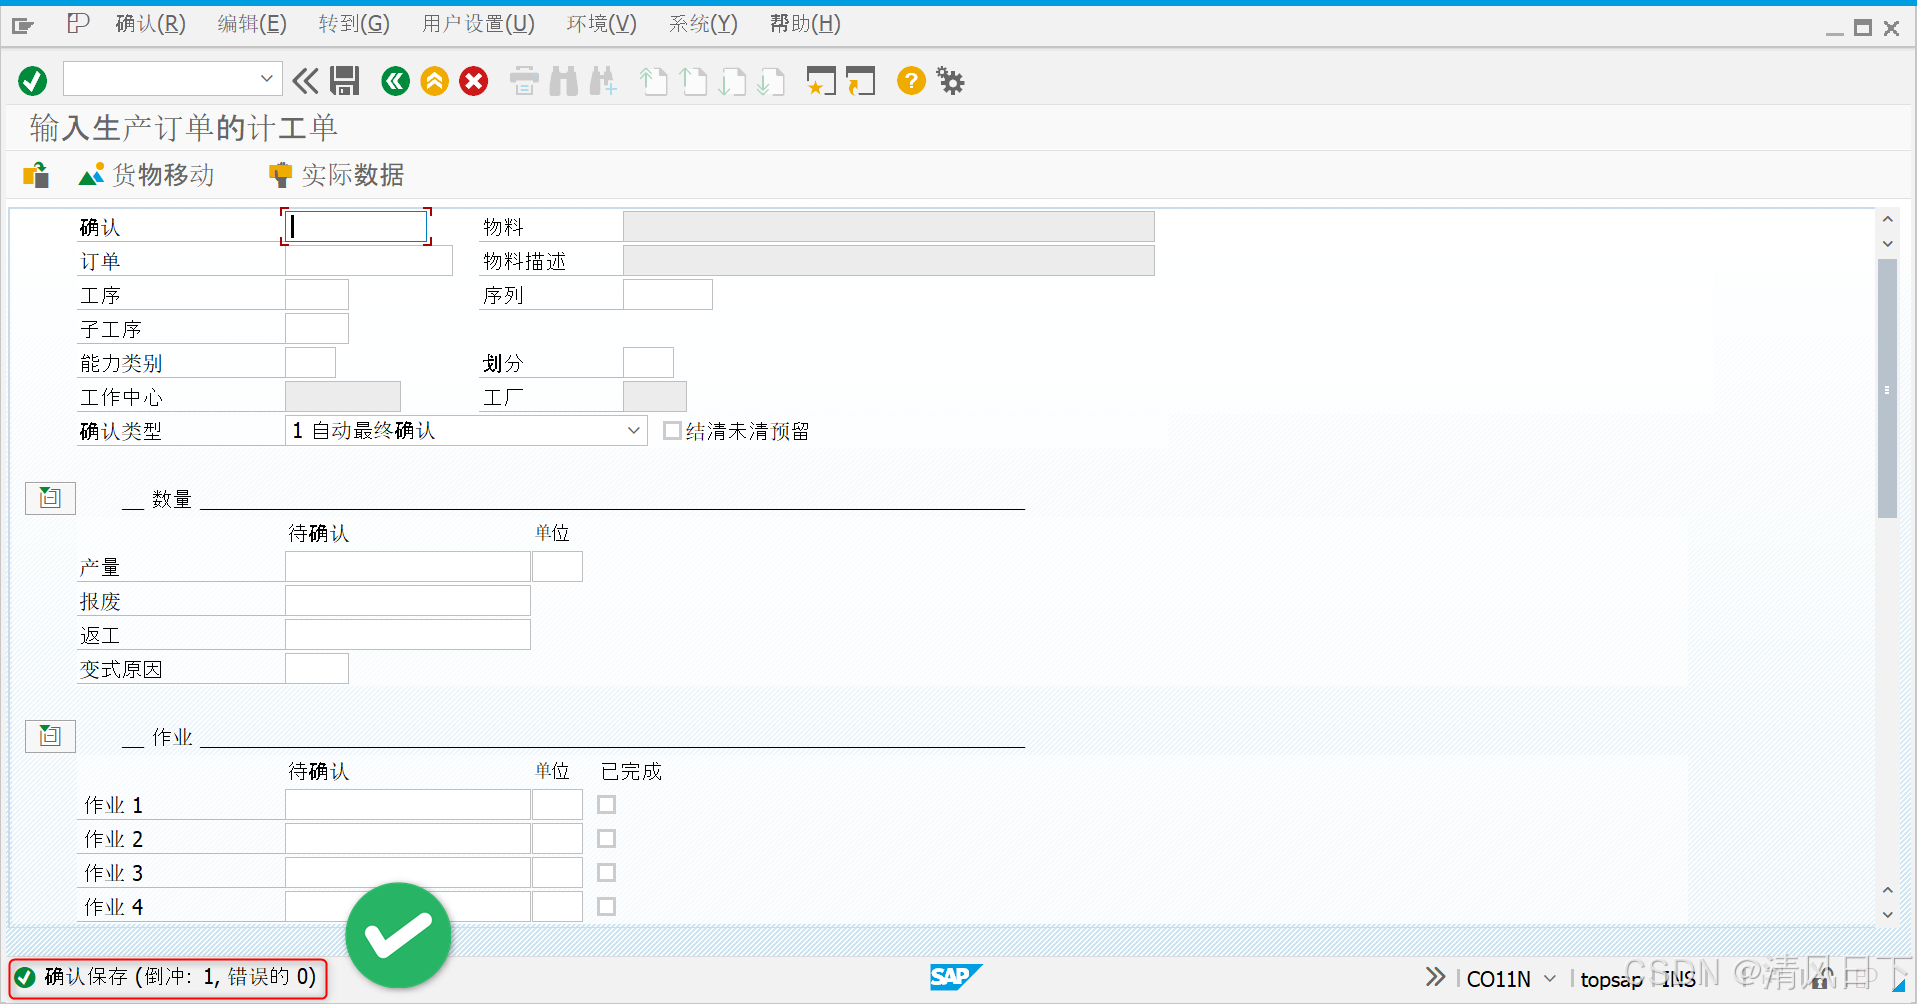This screenshot has width=1917, height=1004.
Task: Click the customize layout gear icon
Action: 950,81
